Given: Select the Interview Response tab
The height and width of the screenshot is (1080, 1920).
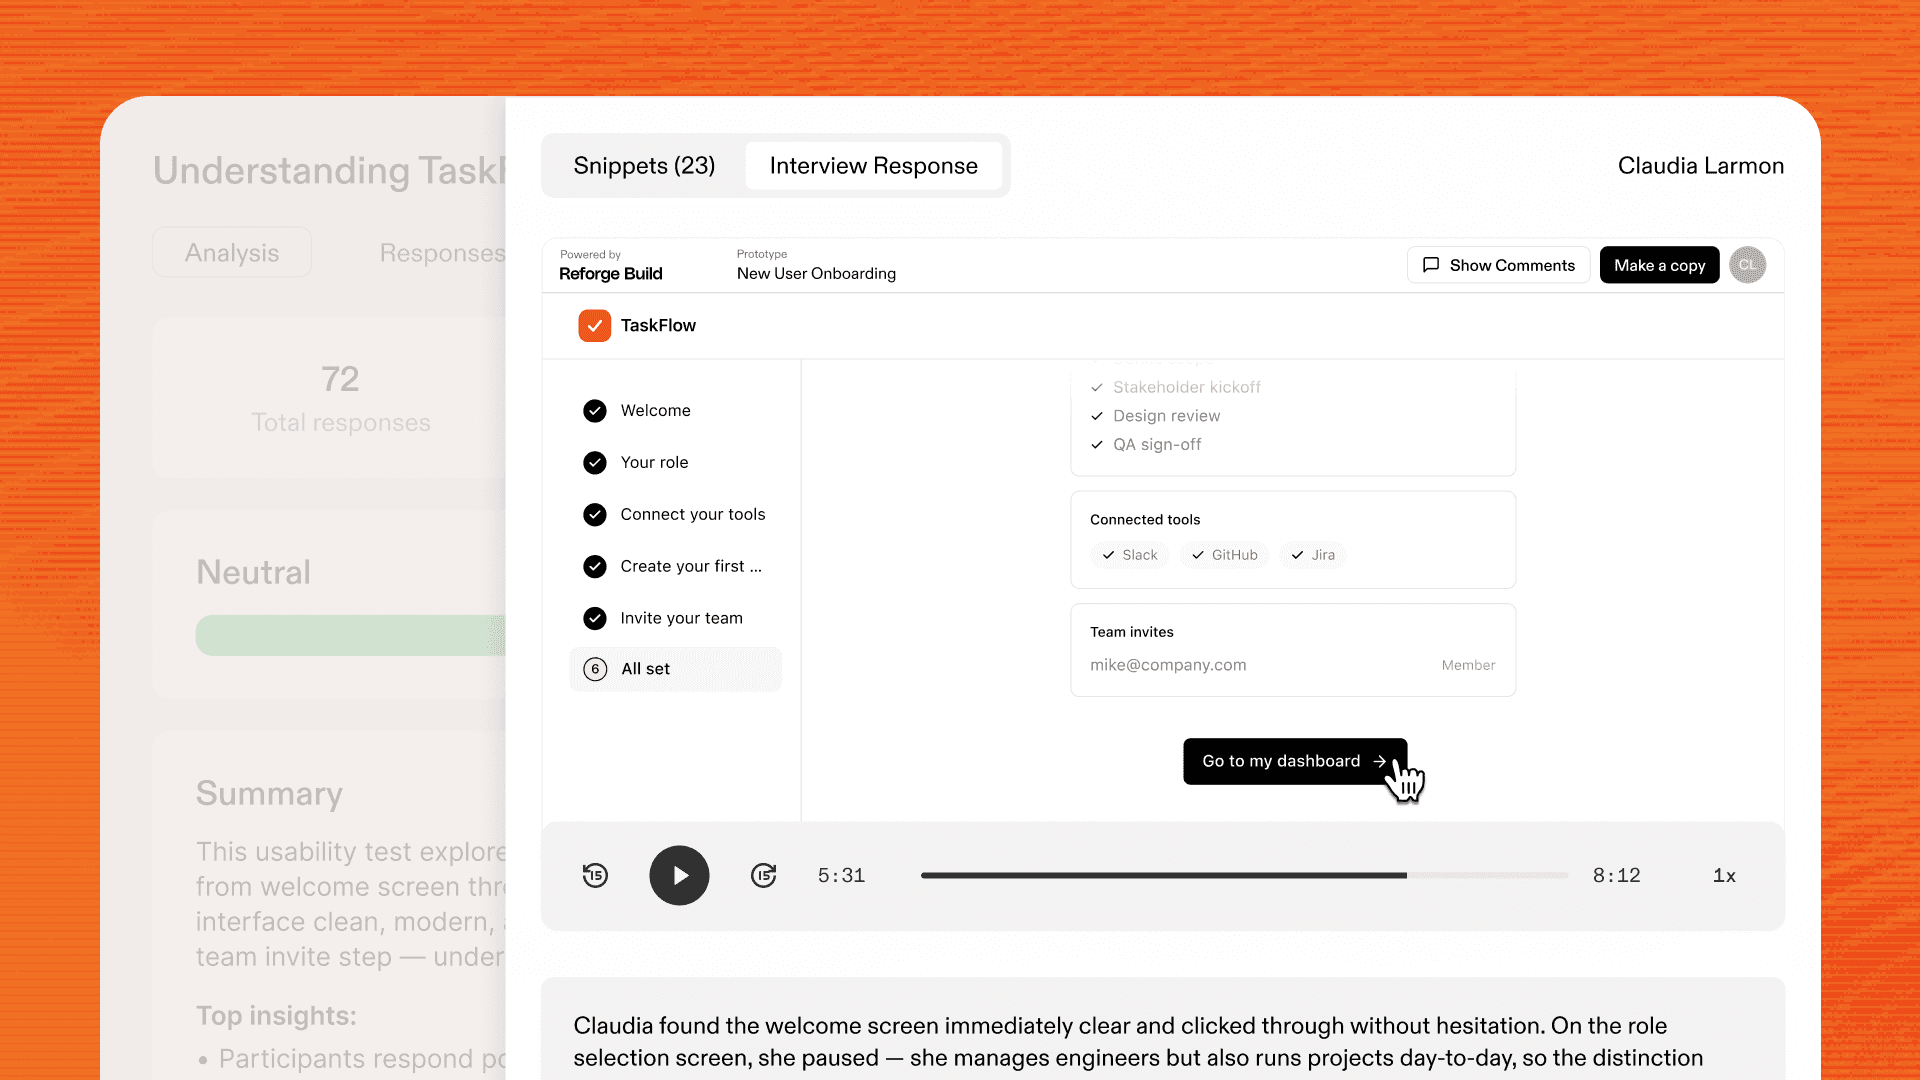Looking at the screenshot, I should (873, 166).
